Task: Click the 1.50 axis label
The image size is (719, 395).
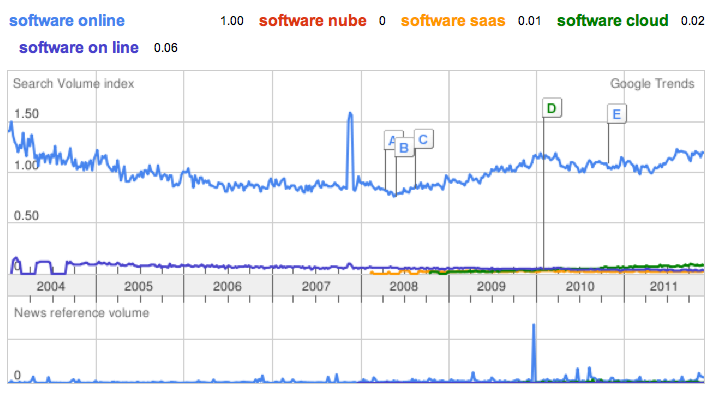Action: click(26, 114)
